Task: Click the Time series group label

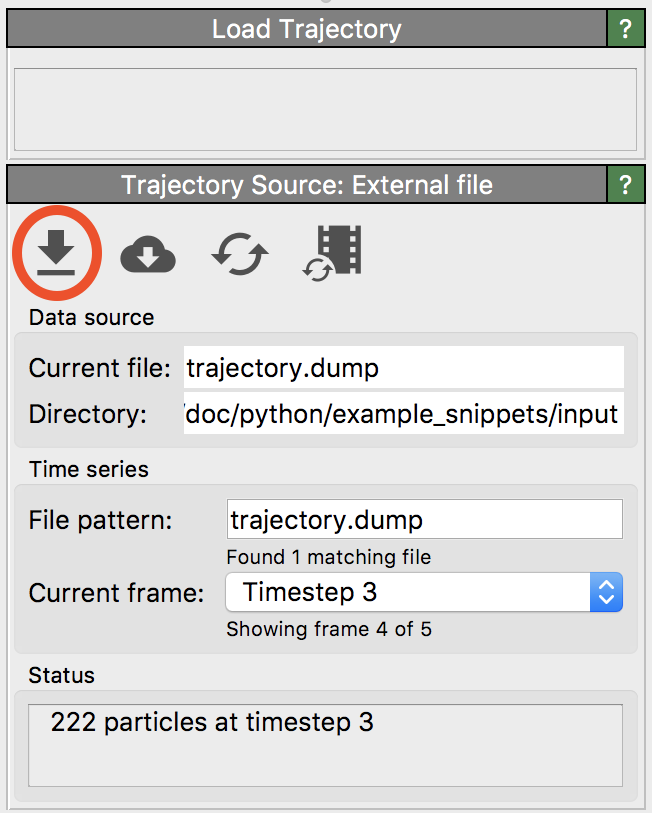Action: click(89, 469)
